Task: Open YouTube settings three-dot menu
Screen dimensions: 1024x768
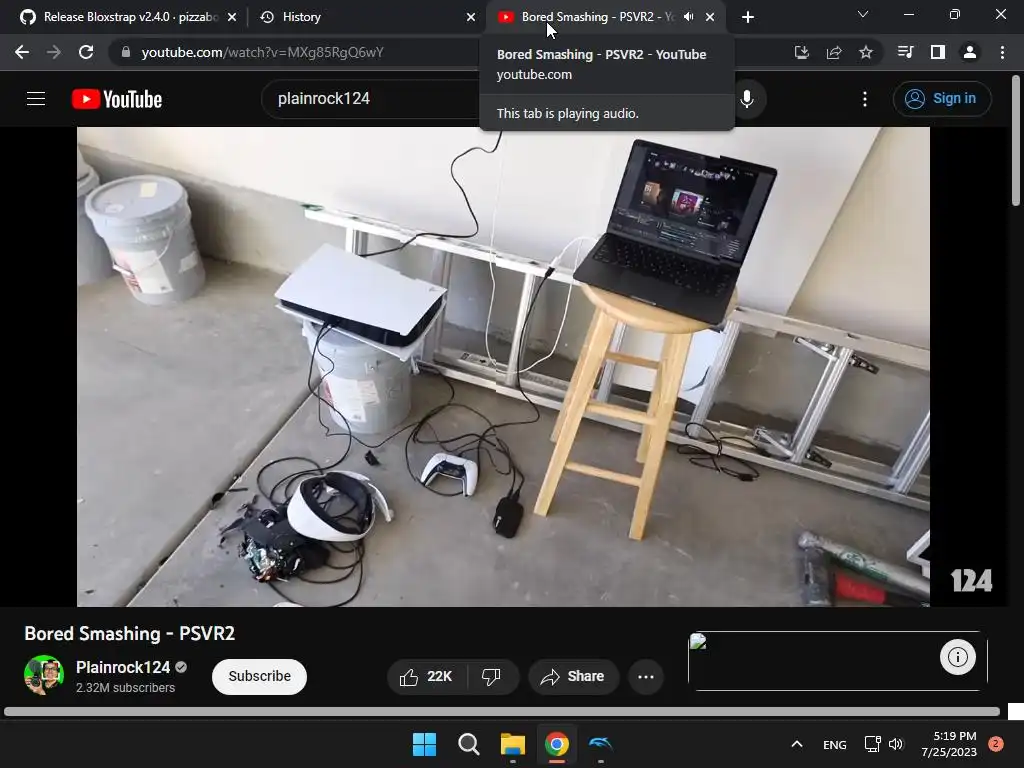Action: 865,99
